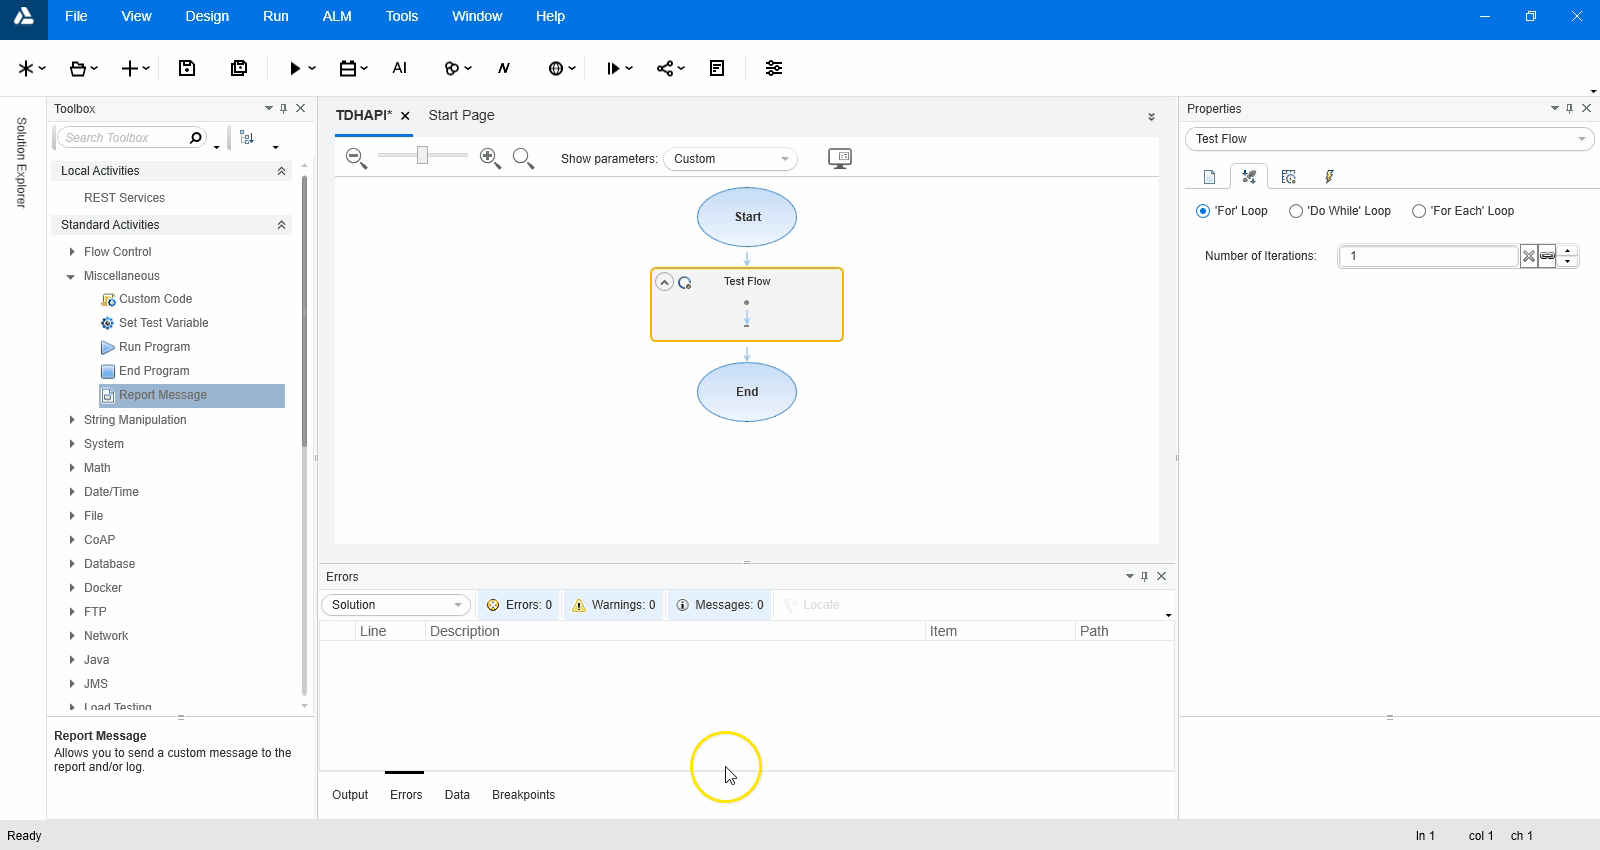Click the options sliders icon in toolbar
The image size is (1600, 850).
[x=773, y=68]
